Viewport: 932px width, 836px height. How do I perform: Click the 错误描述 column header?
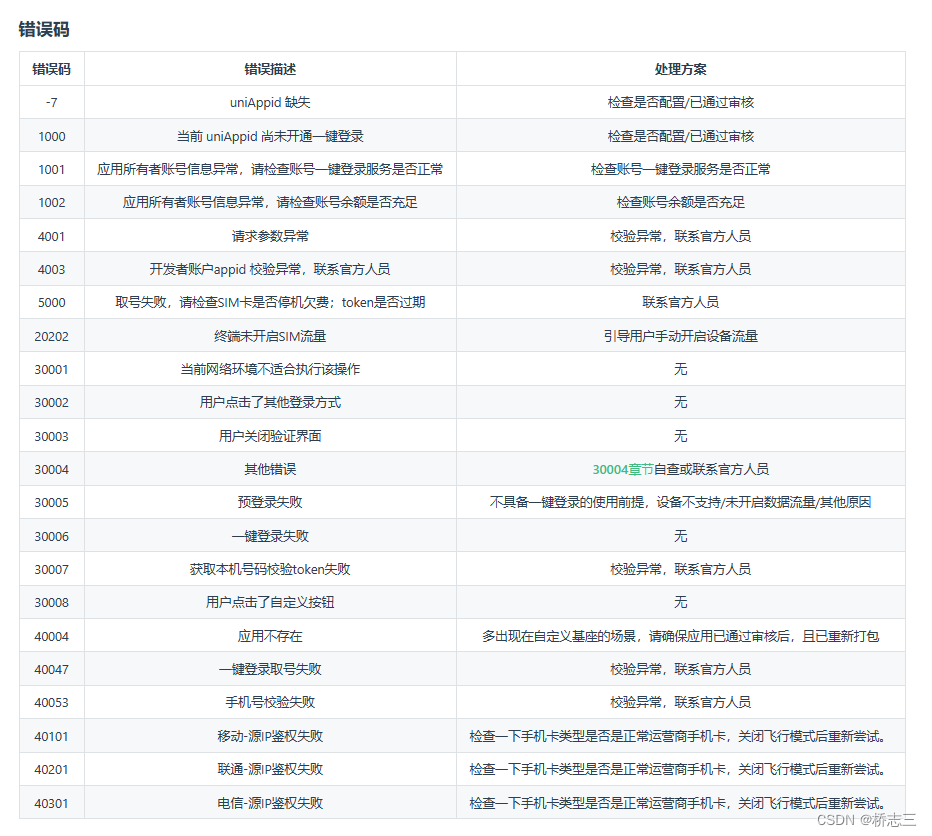(x=271, y=68)
